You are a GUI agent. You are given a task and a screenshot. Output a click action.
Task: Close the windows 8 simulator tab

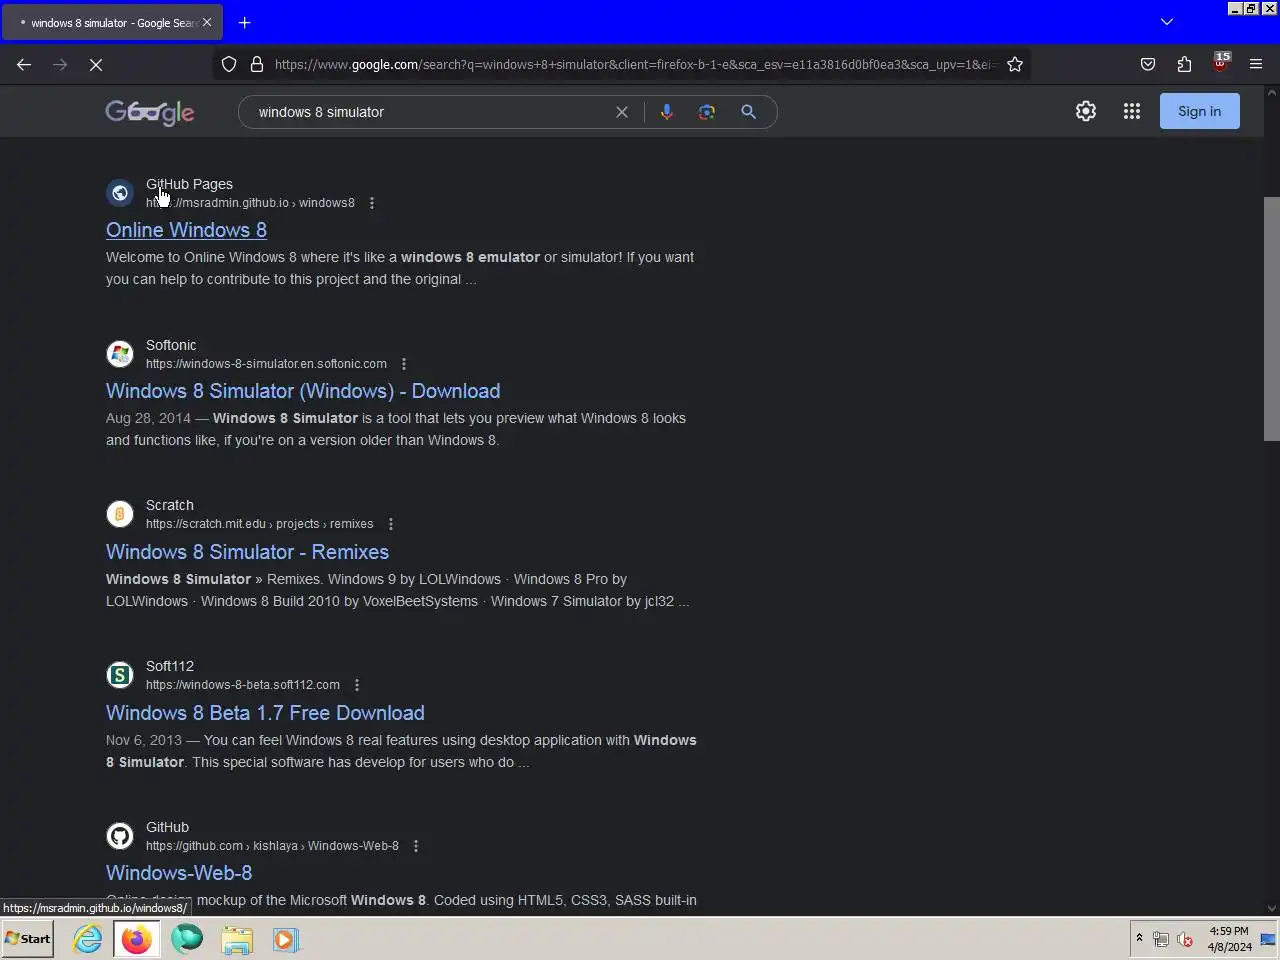pos(207,22)
